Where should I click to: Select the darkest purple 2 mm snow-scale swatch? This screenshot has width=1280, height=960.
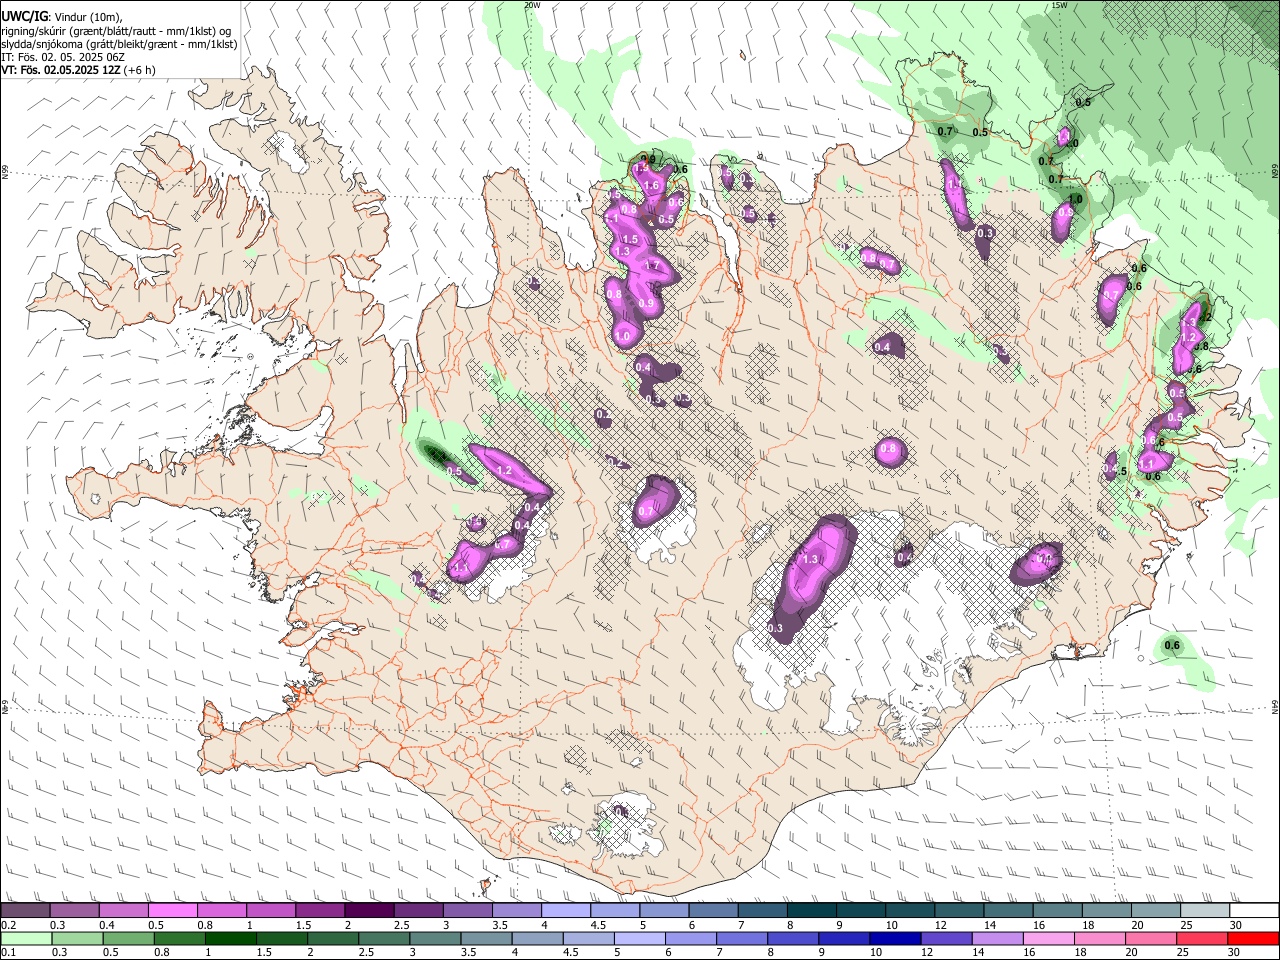point(369,911)
